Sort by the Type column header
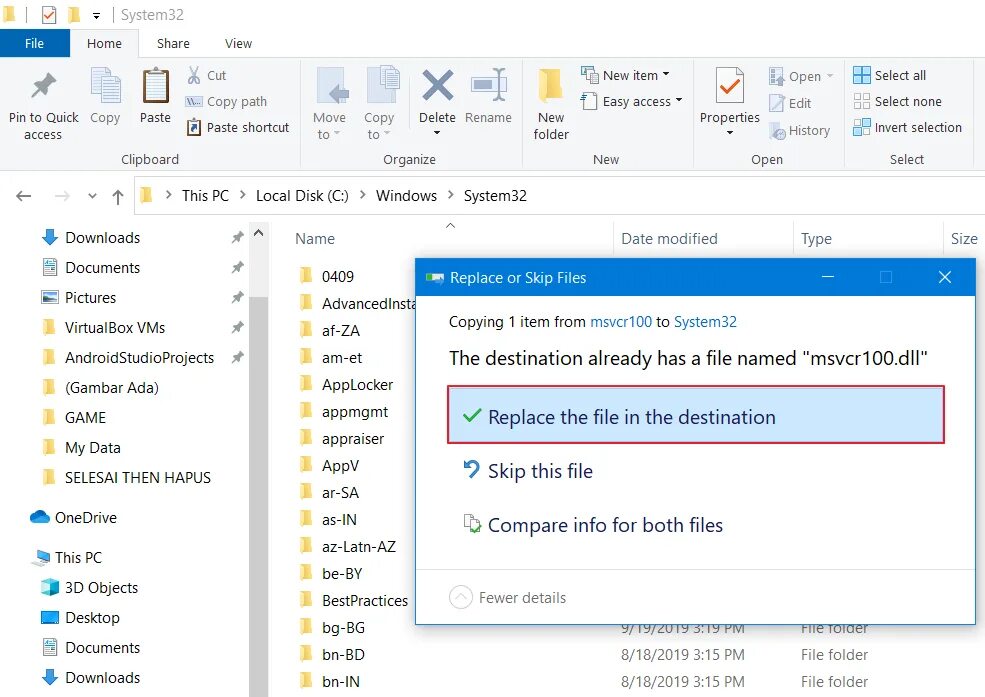Screen dimensions: 985x697 coord(816,239)
